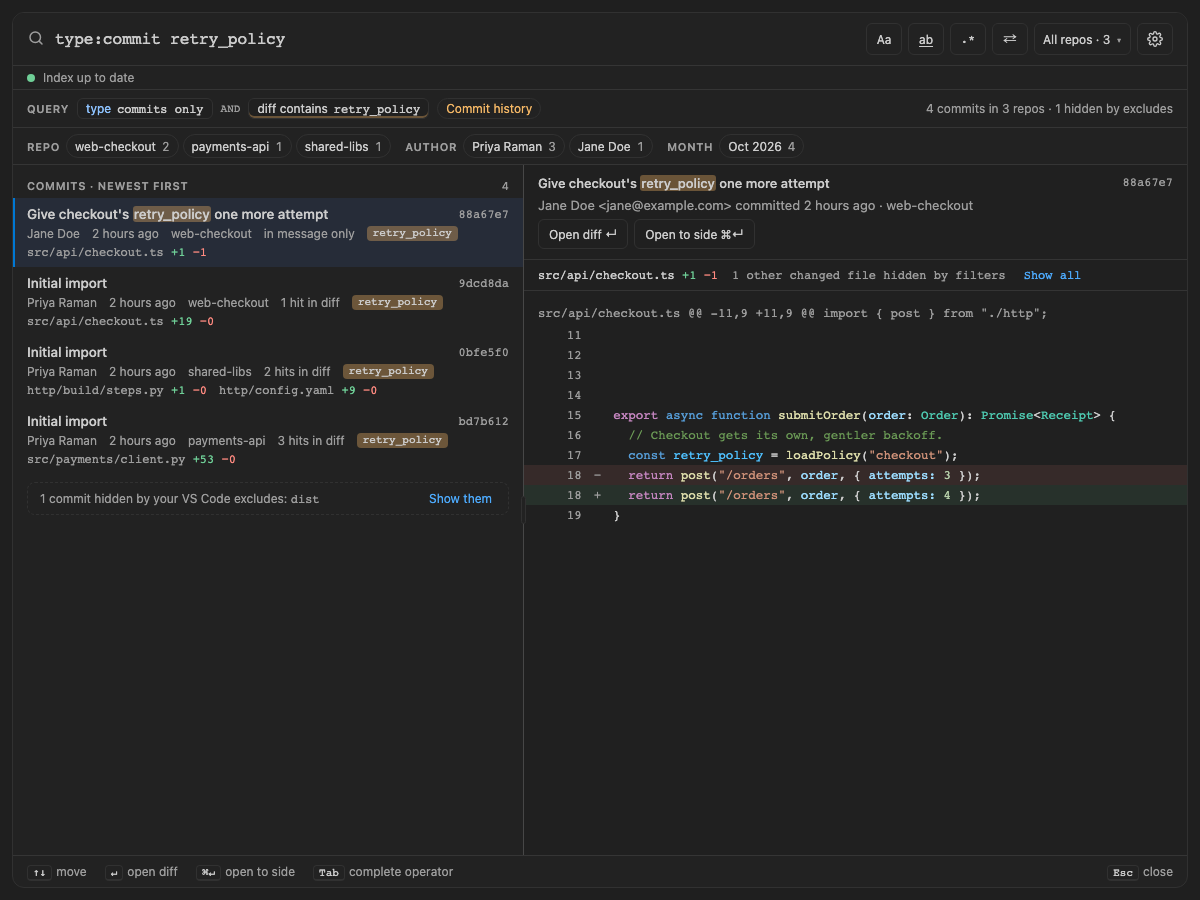Select Initial import commit 9dcd8da
The height and width of the screenshot is (900, 1200).
268,301
